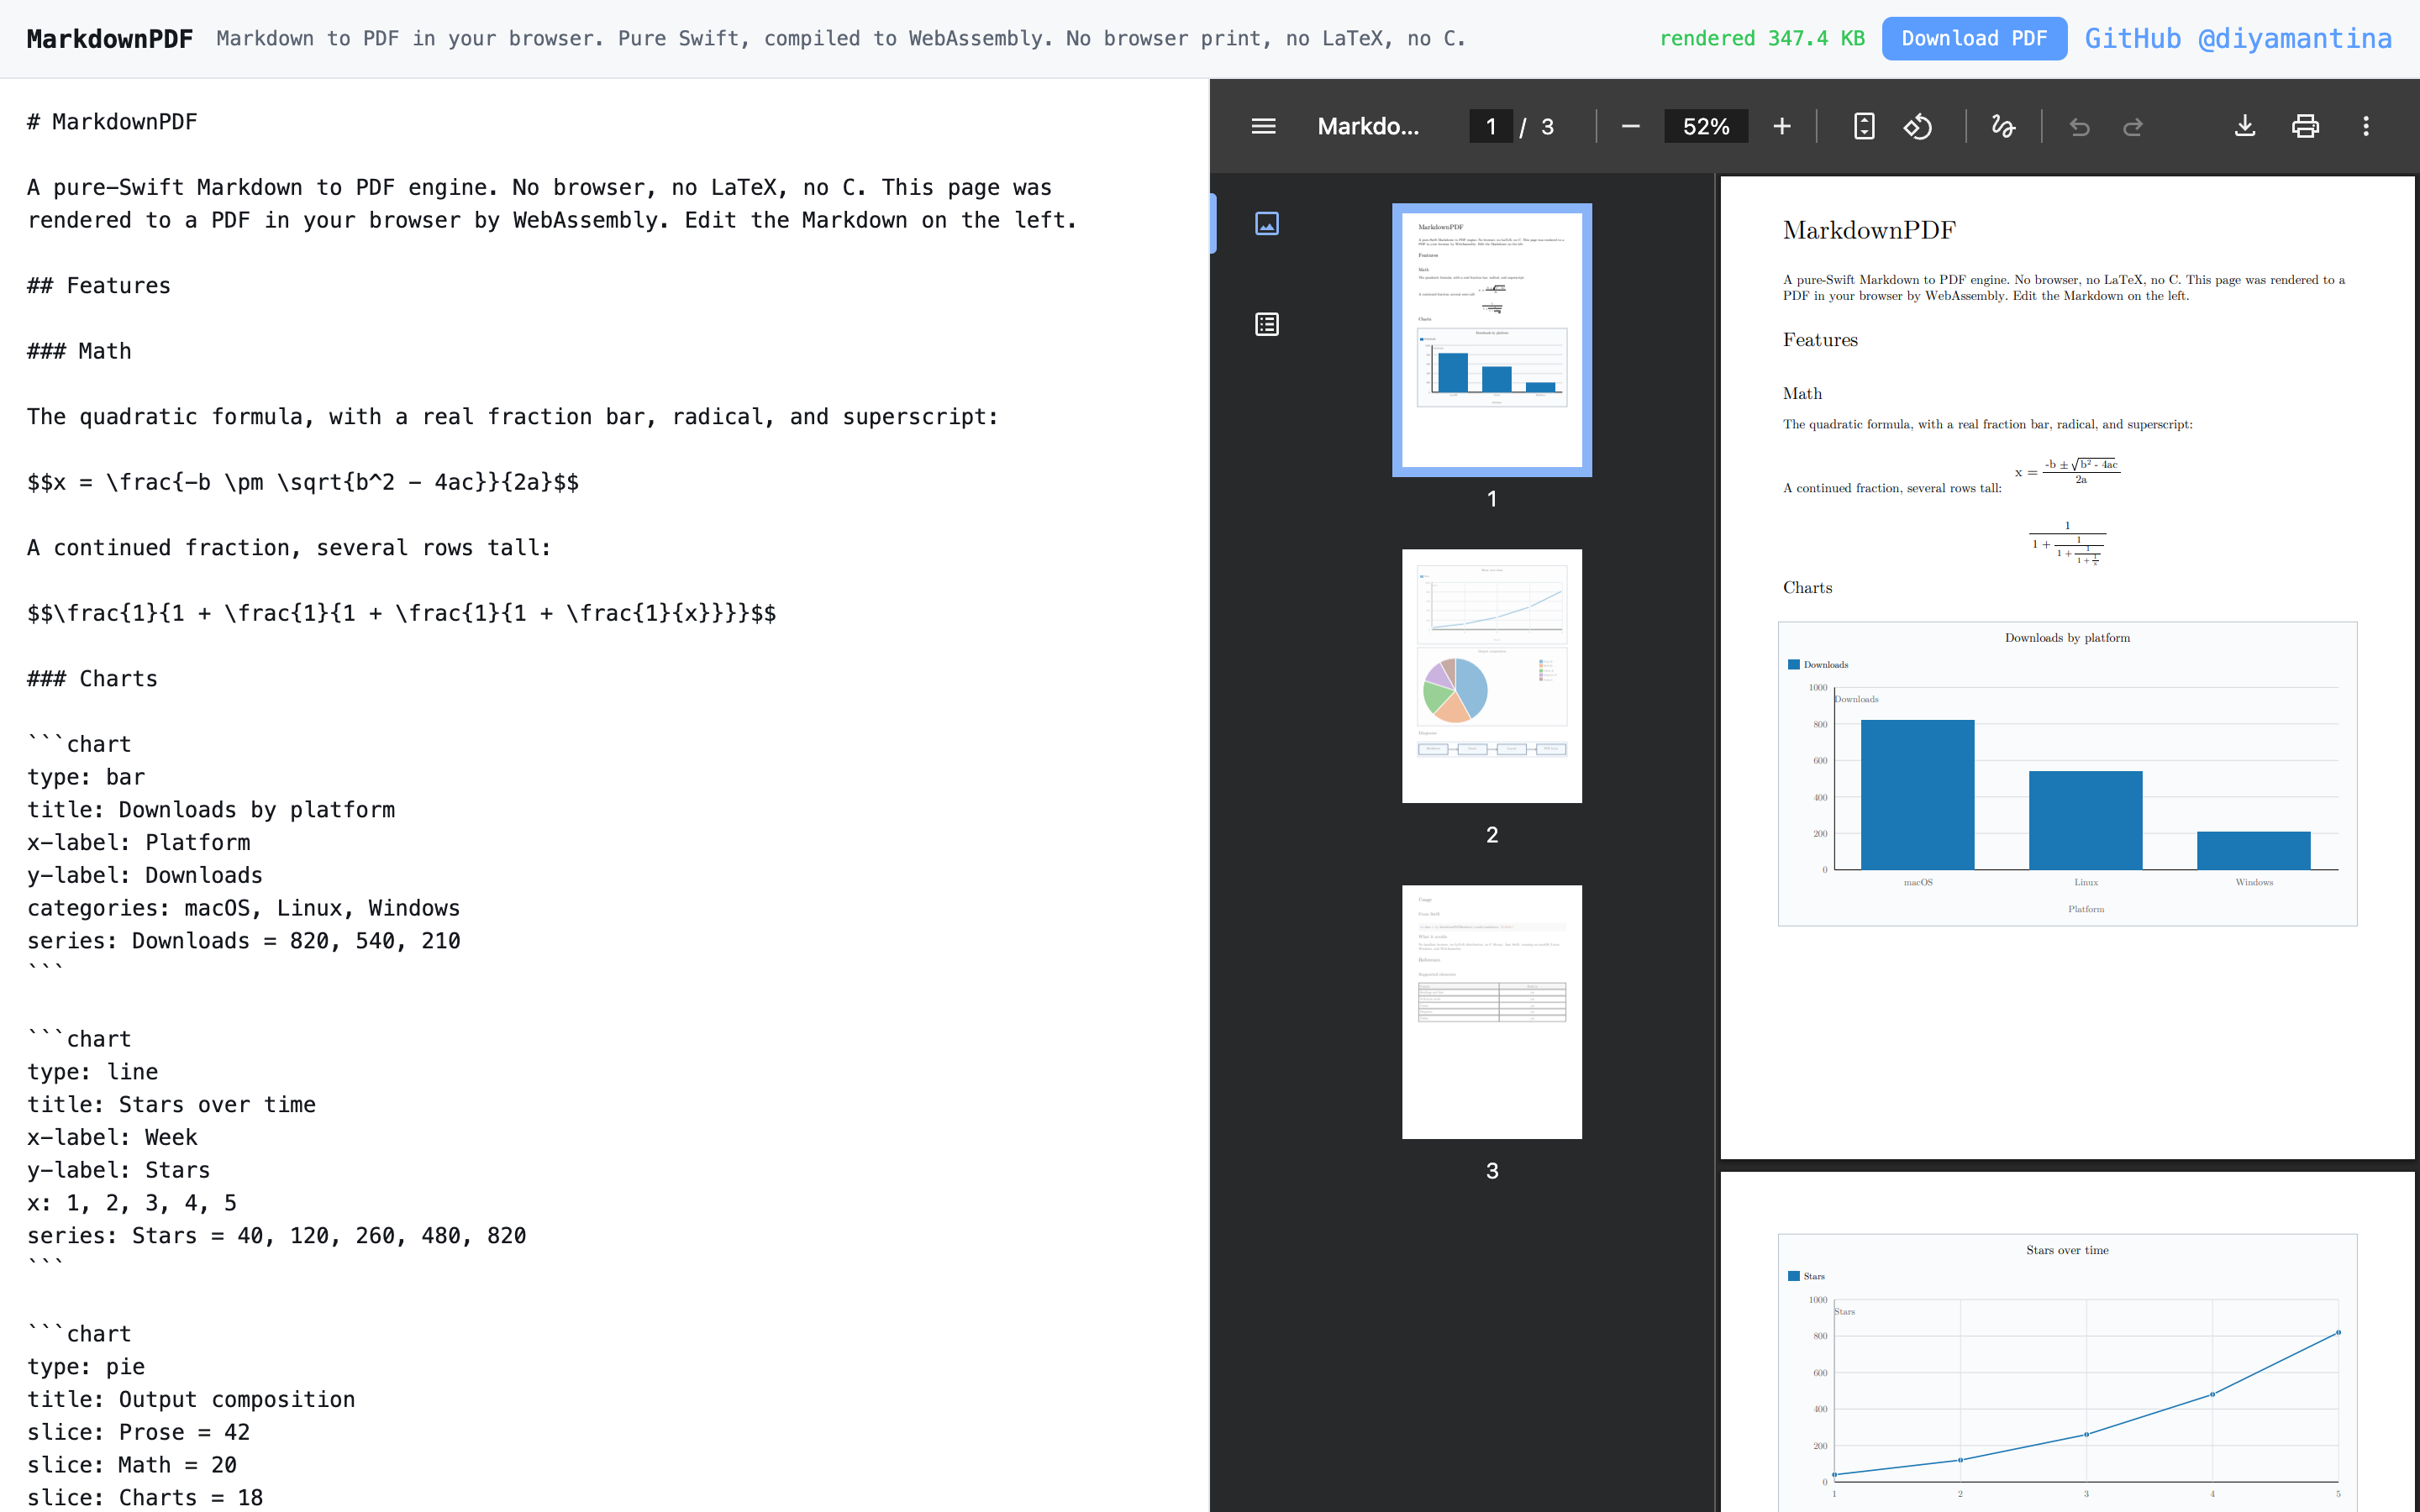Zoom out with the minus icon
This screenshot has height=1512, width=2420.
click(1630, 126)
